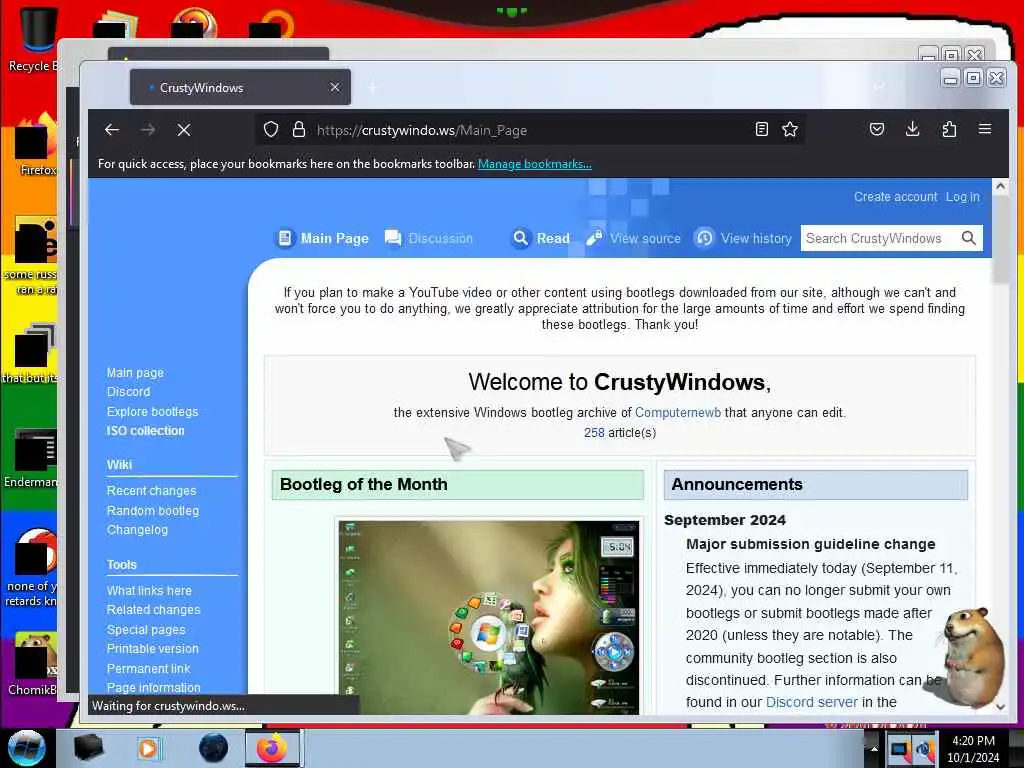1024x768 pixels.
Task: Open Special pages tool link
Action: [146, 630]
